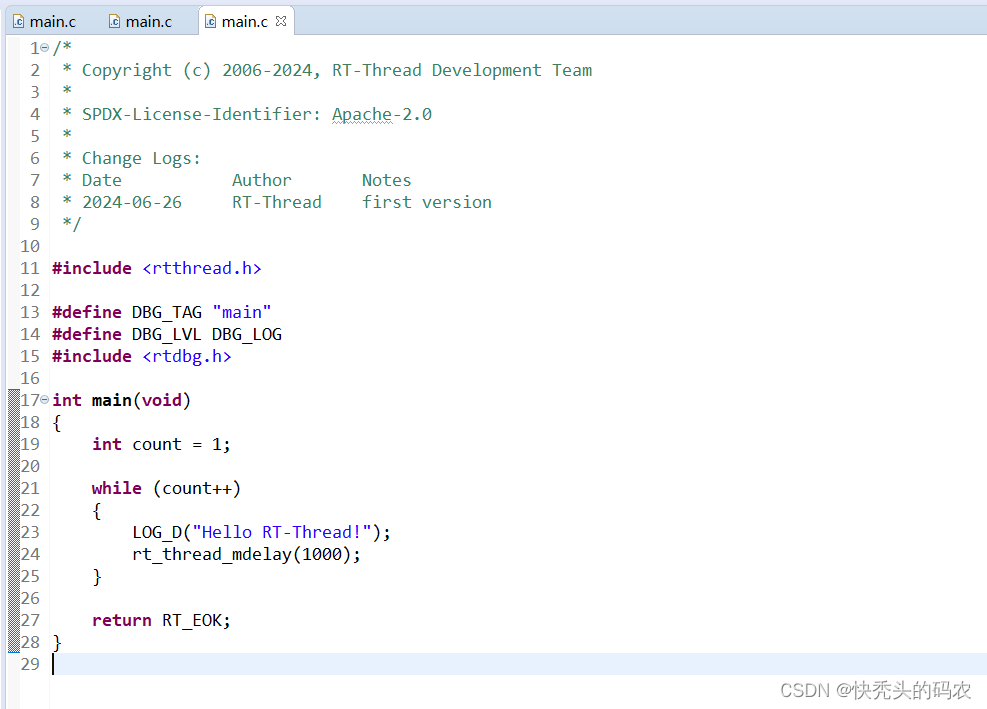This screenshot has width=987, height=709.
Task: Click the "count++" loop condition
Action: [x=196, y=489]
